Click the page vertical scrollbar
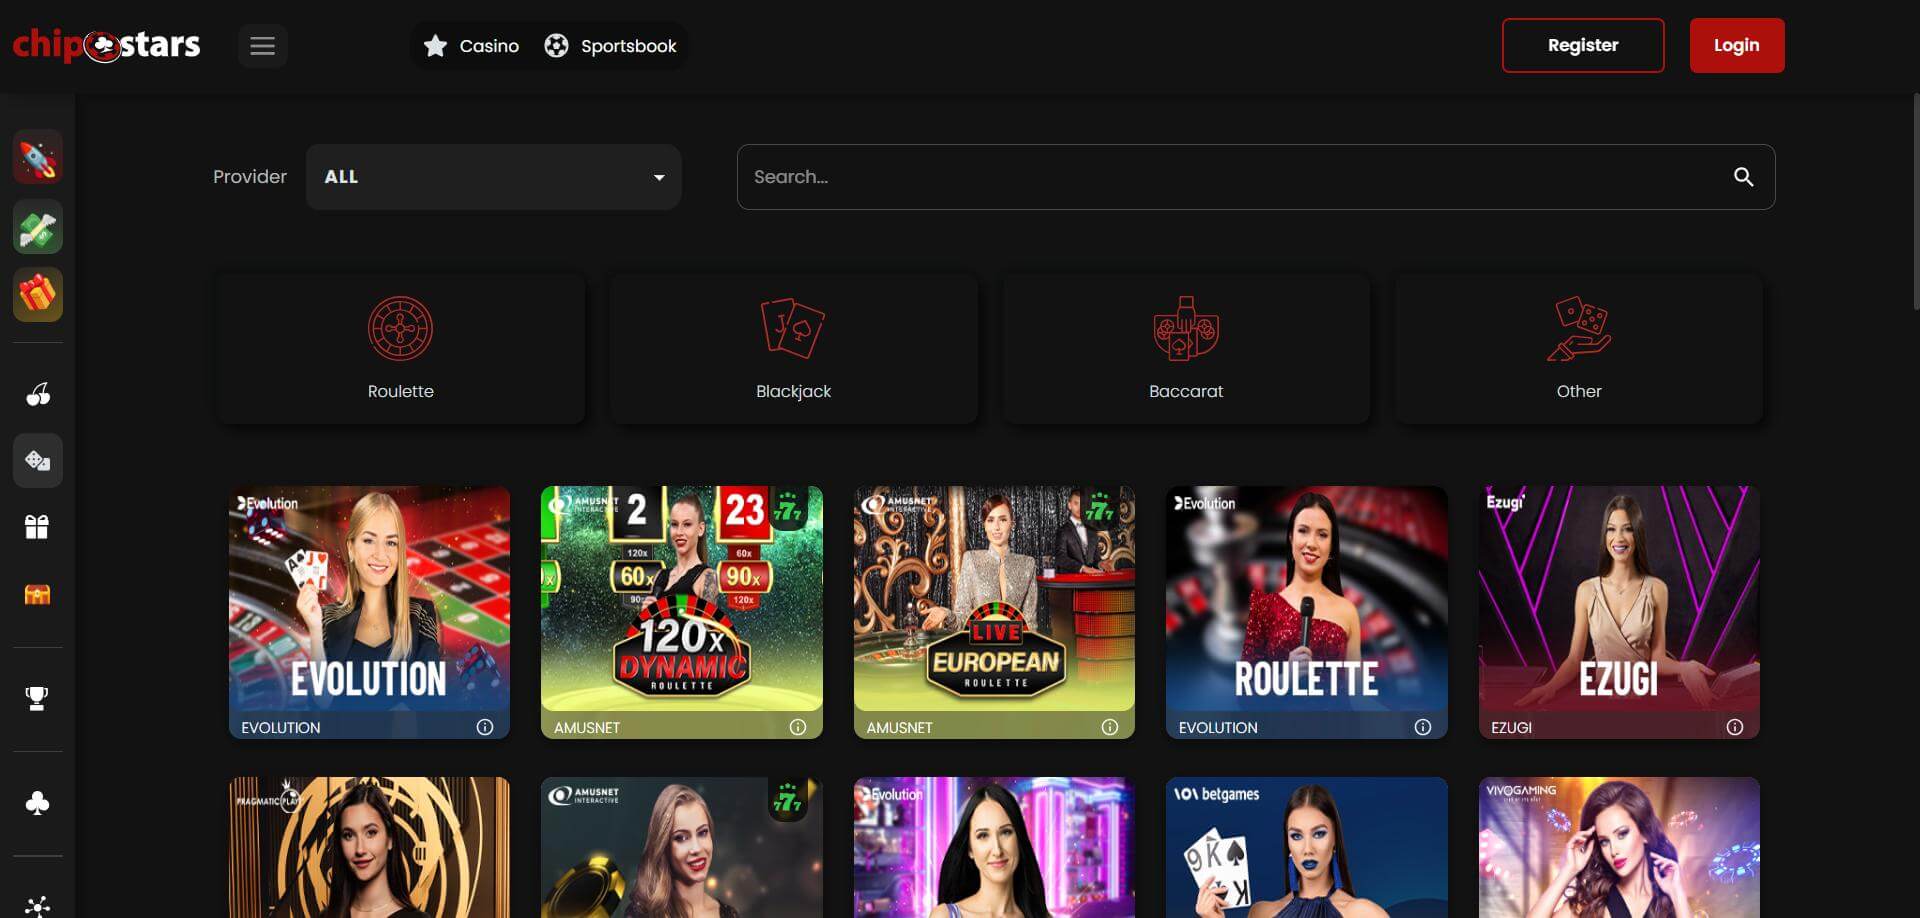Screen dimensions: 1920x918 tap(1915, 200)
